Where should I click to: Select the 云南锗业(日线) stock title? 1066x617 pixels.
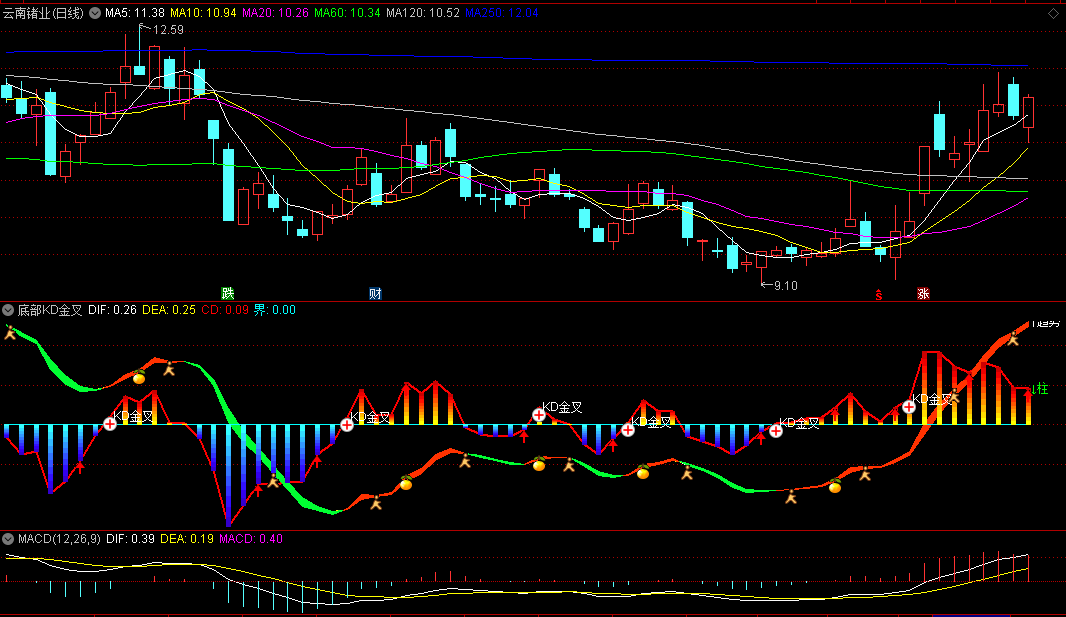(44, 13)
